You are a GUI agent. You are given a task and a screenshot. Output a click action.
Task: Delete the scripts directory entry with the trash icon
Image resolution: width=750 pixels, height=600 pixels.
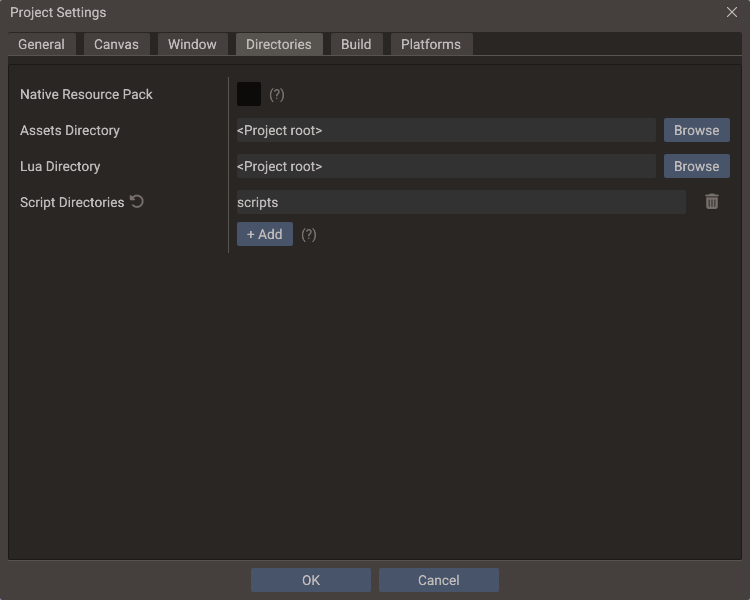click(712, 201)
